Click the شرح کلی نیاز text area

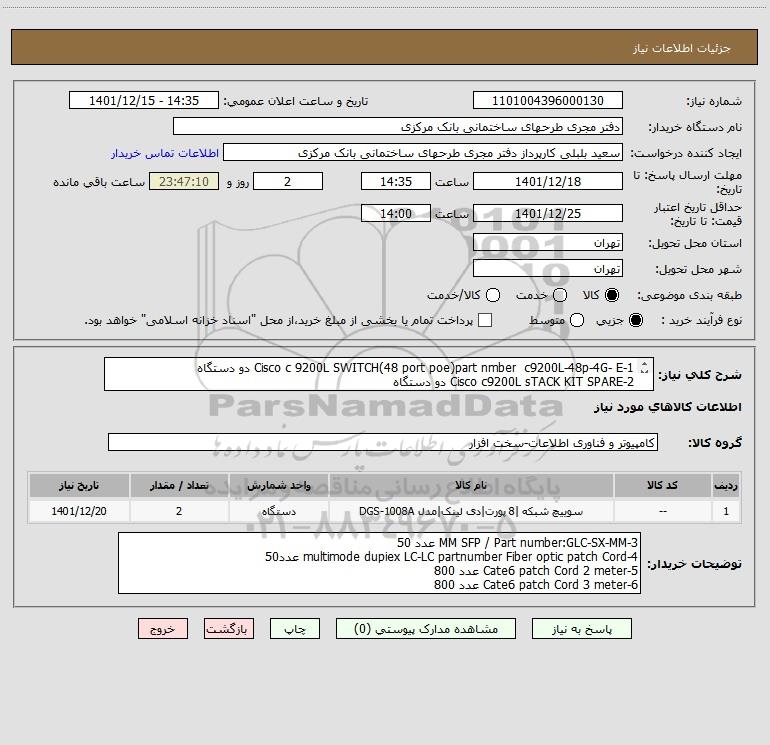pos(379,374)
